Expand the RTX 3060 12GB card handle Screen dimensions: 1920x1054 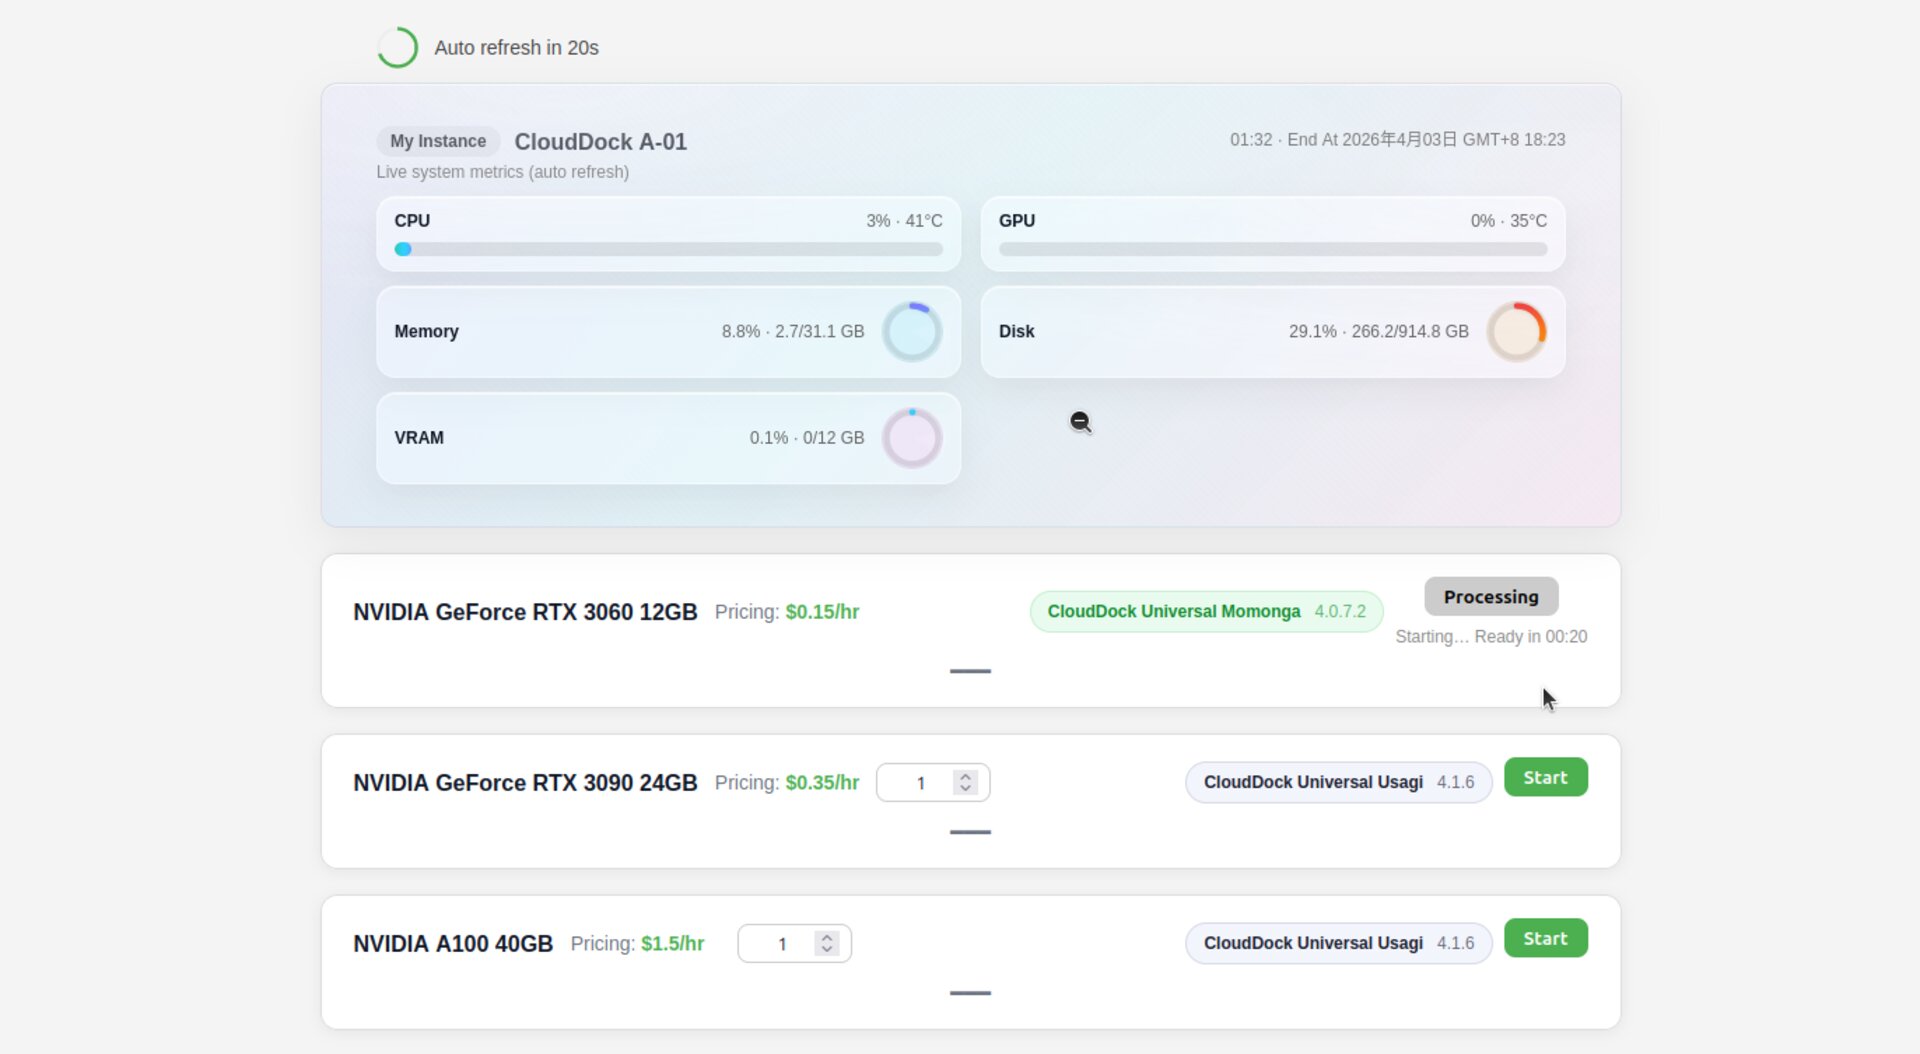[970, 671]
